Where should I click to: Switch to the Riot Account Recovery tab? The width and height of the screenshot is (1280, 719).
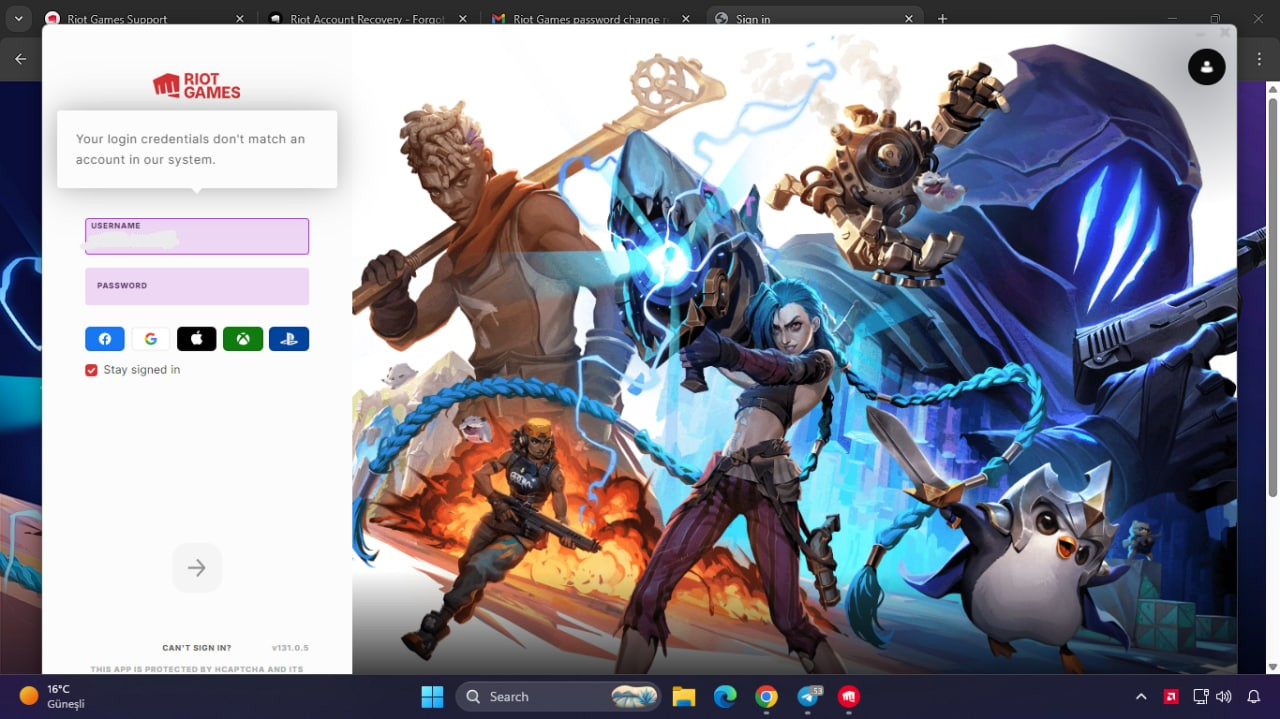click(367, 19)
